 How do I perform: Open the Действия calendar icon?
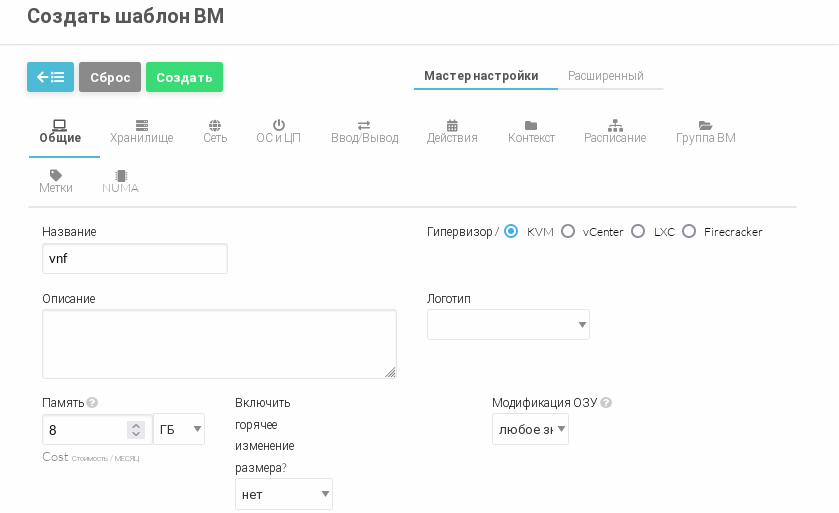[x=452, y=125]
